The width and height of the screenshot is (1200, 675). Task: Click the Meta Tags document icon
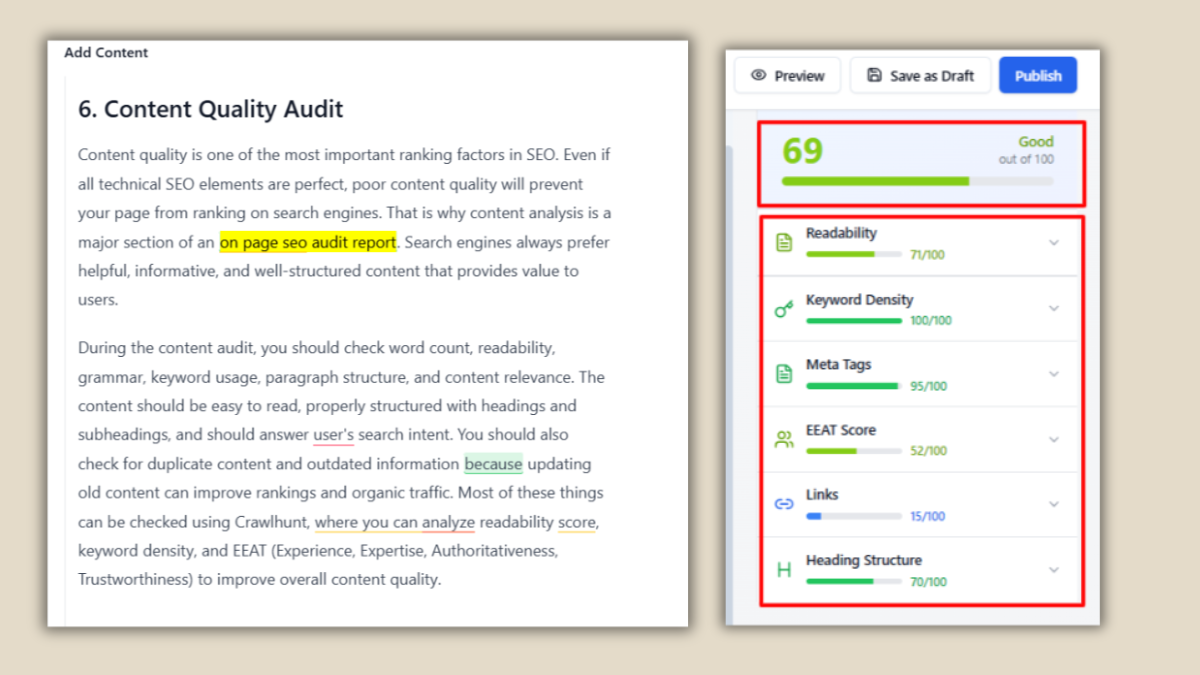(784, 374)
